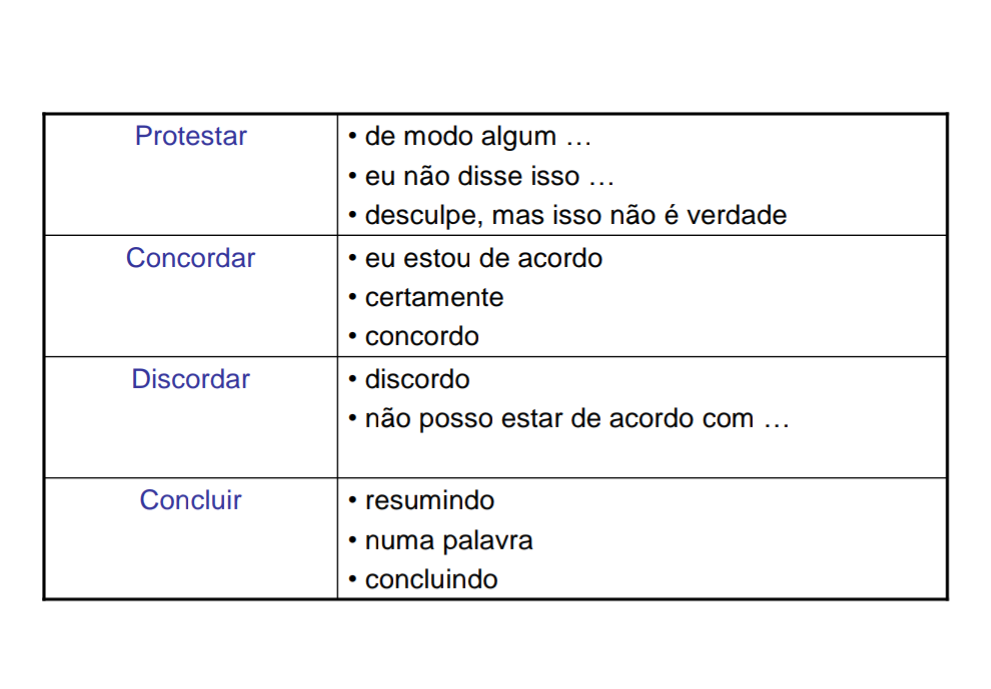991x689 pixels.
Task: Click the bullet before 'de modo algum'
Action: pyautogui.click(x=353, y=137)
